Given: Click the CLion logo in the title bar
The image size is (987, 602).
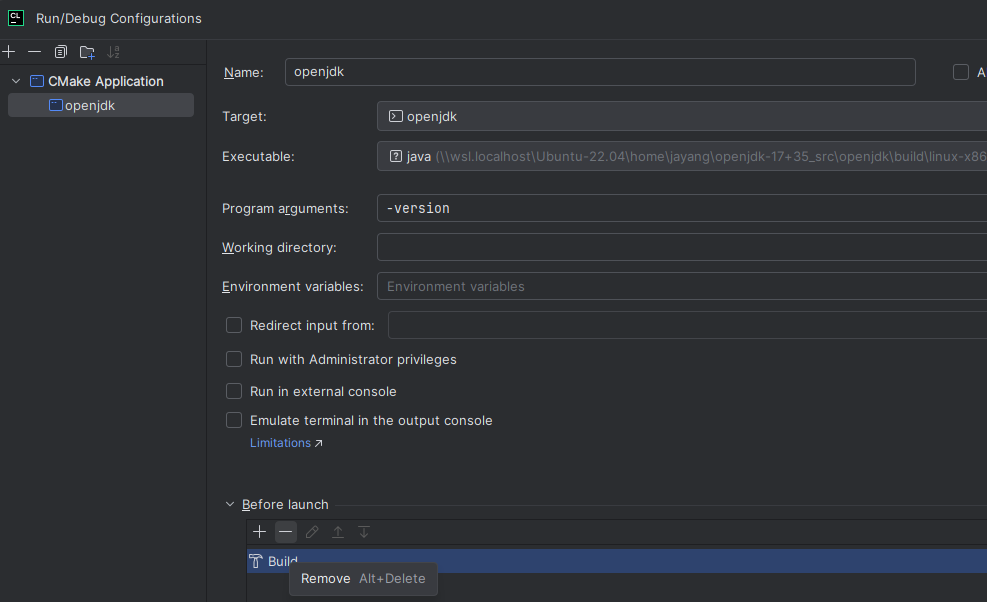Looking at the screenshot, I should click(x=16, y=18).
